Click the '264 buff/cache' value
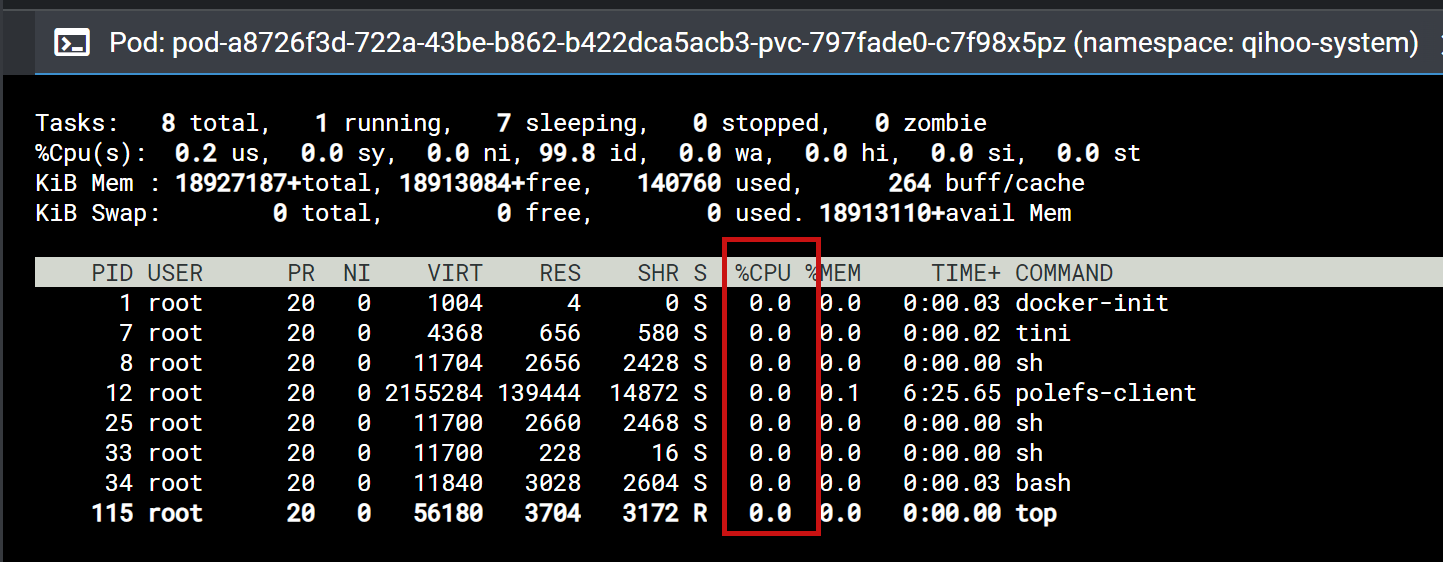 coord(987,183)
